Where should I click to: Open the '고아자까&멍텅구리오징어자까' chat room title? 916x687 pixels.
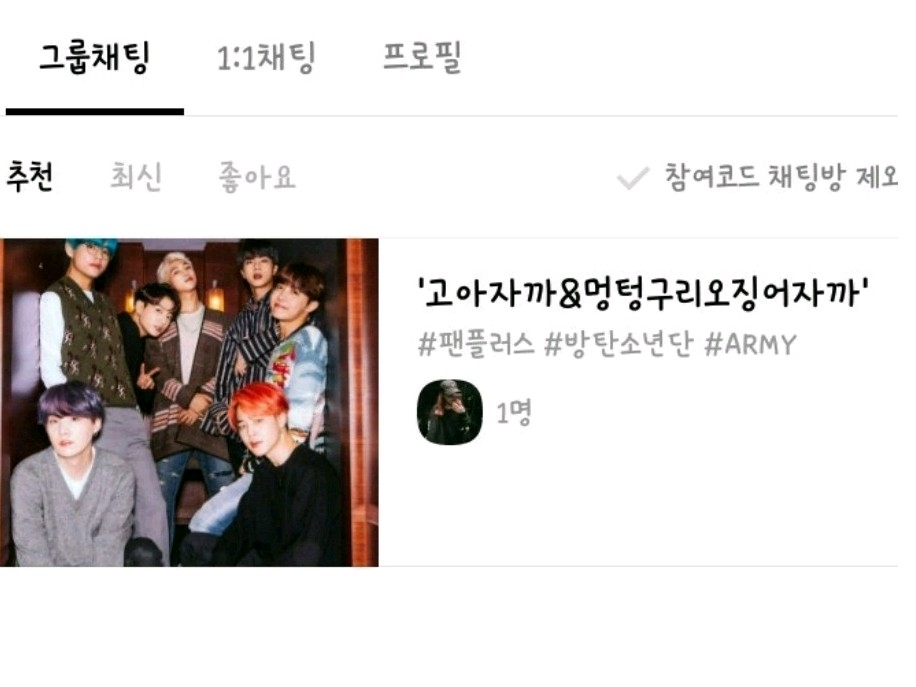coord(643,292)
